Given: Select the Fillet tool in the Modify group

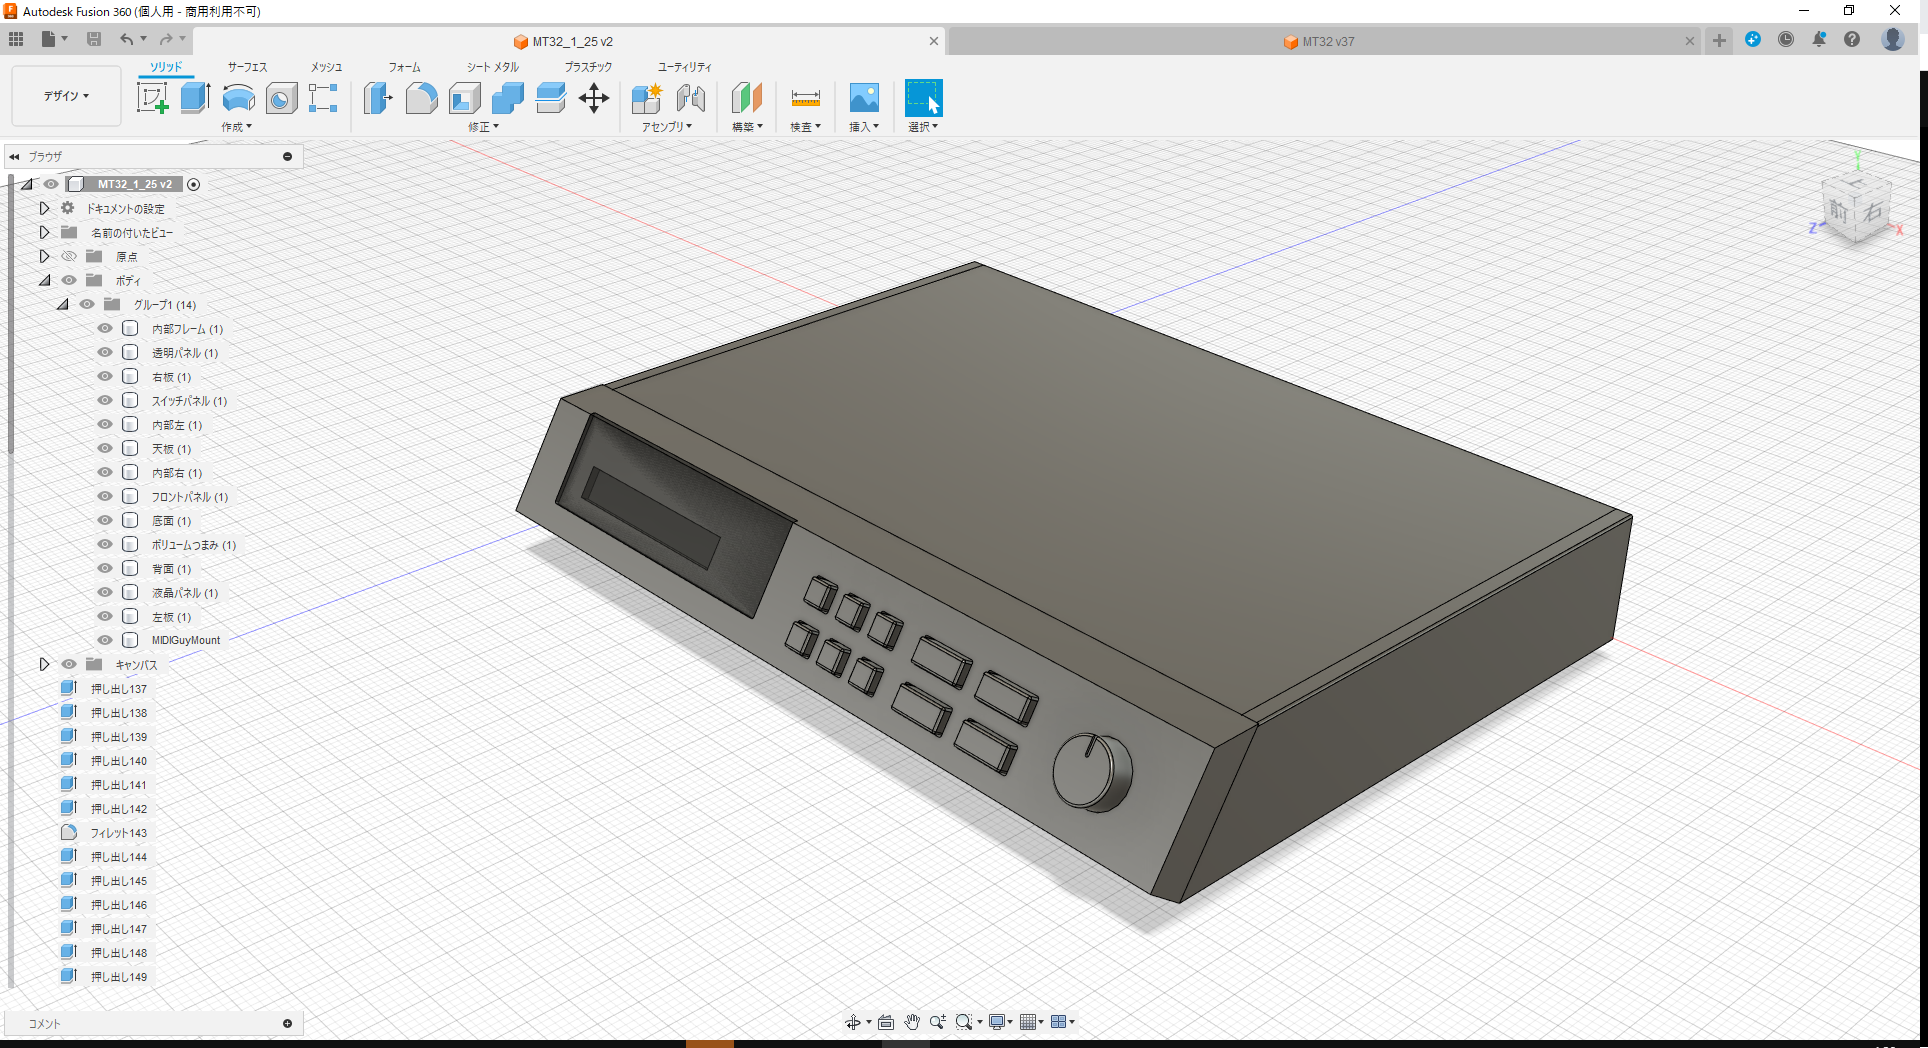Looking at the screenshot, I should click(x=422, y=99).
